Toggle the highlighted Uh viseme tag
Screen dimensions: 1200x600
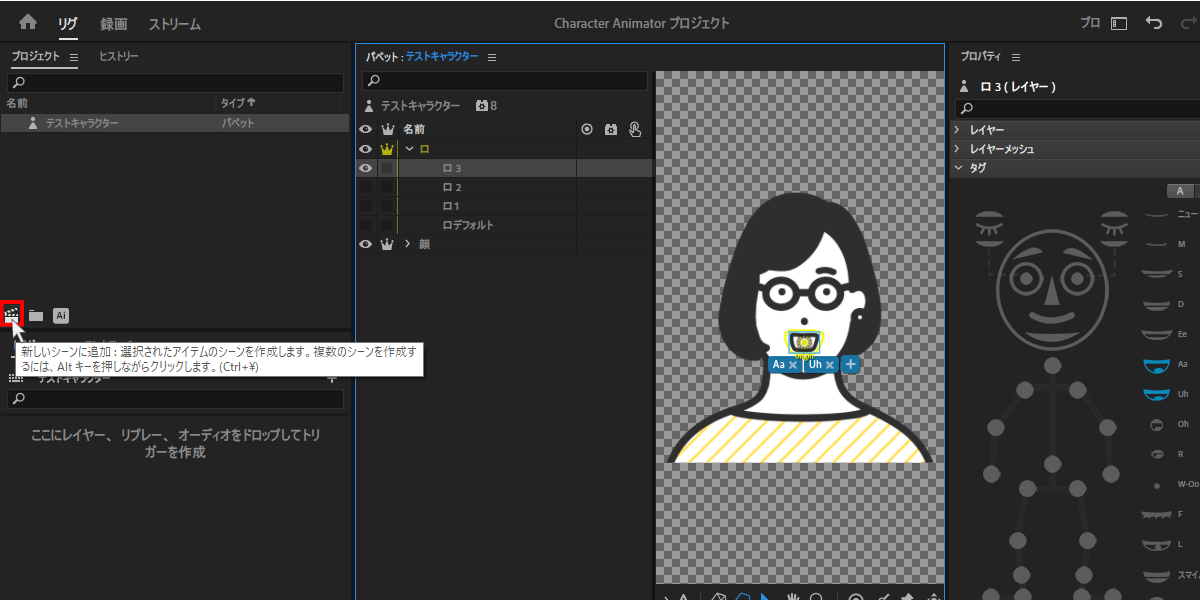pos(1156,394)
